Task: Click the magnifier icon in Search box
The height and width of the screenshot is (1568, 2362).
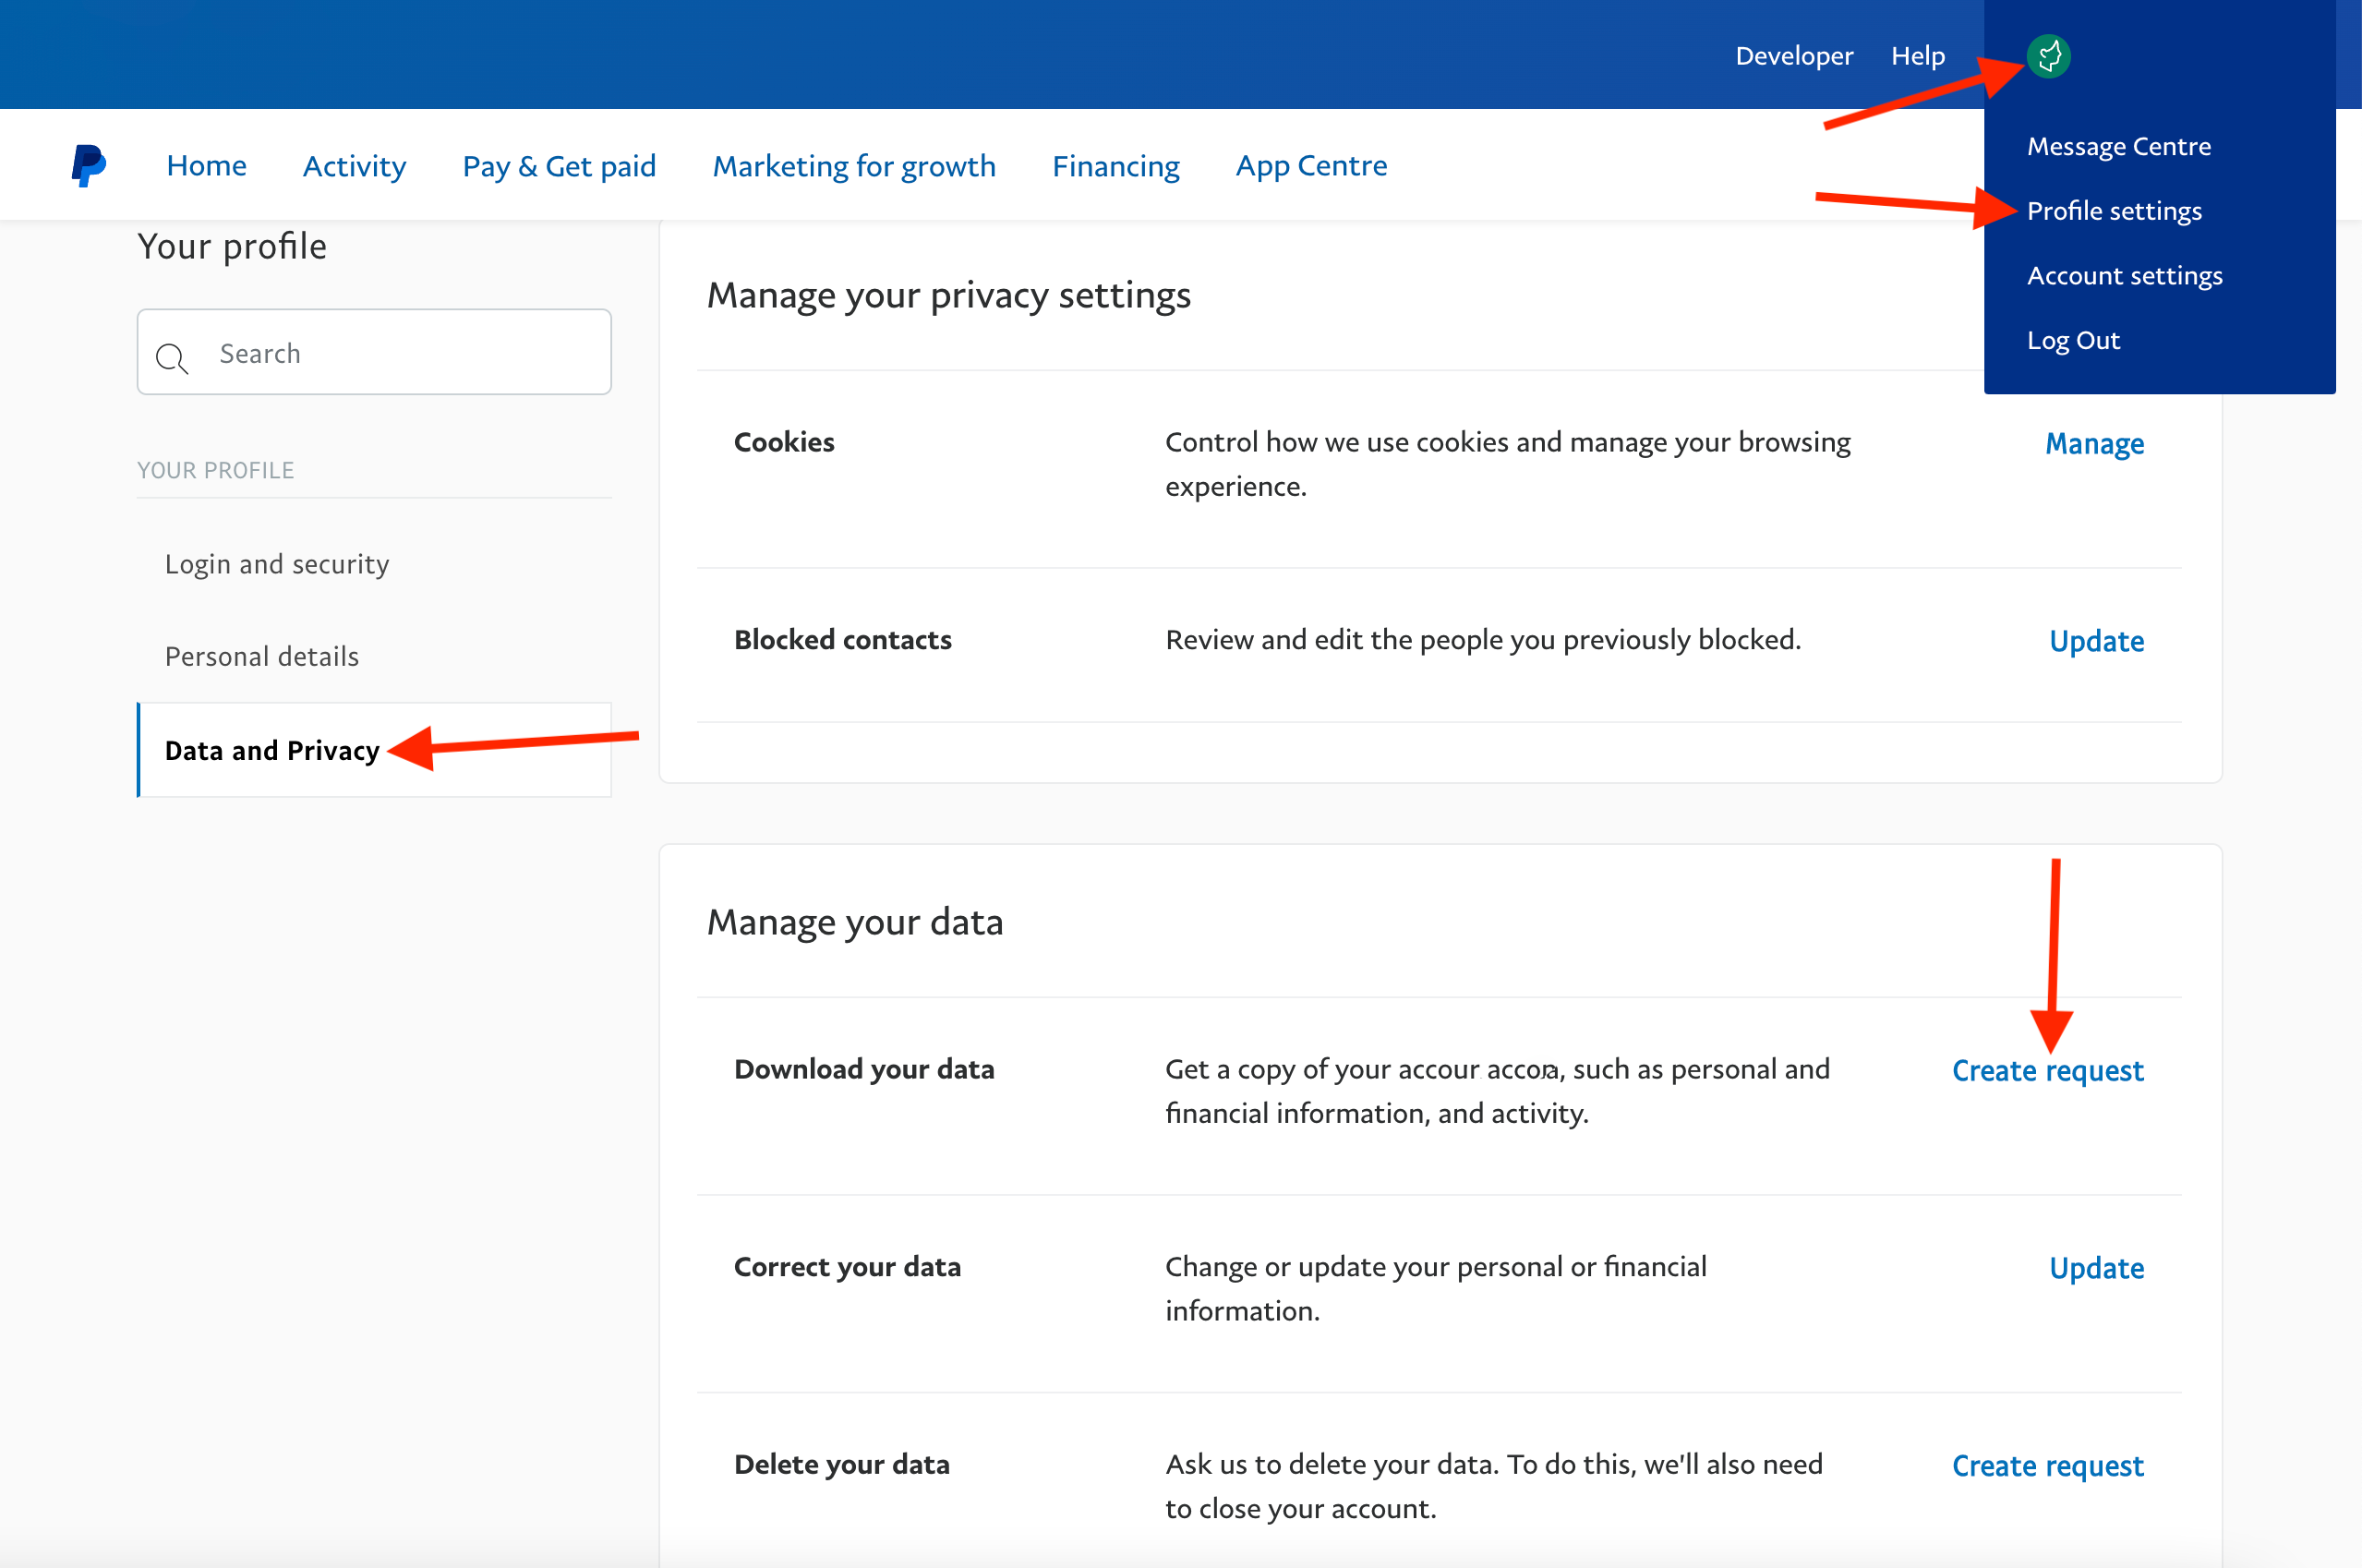Action: click(172, 358)
